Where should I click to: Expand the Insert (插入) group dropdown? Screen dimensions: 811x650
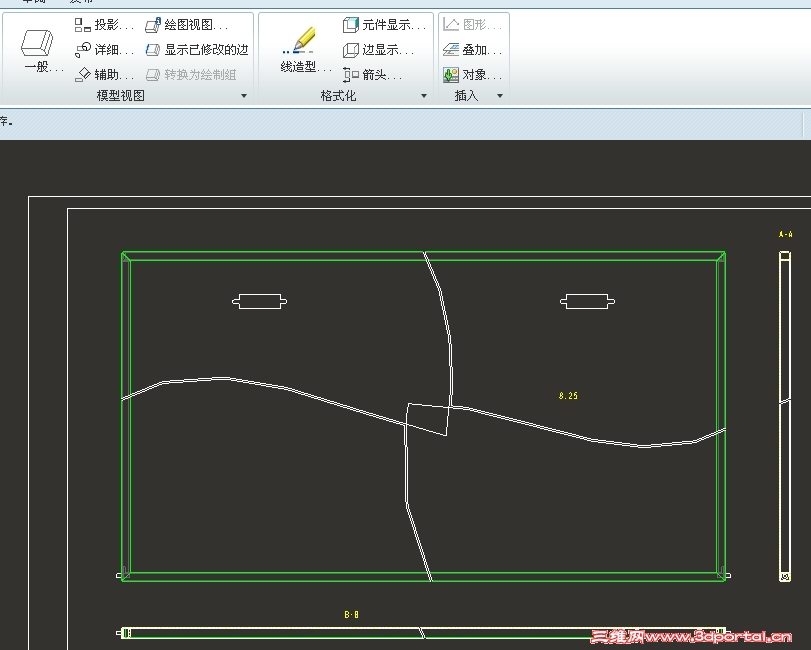500,96
